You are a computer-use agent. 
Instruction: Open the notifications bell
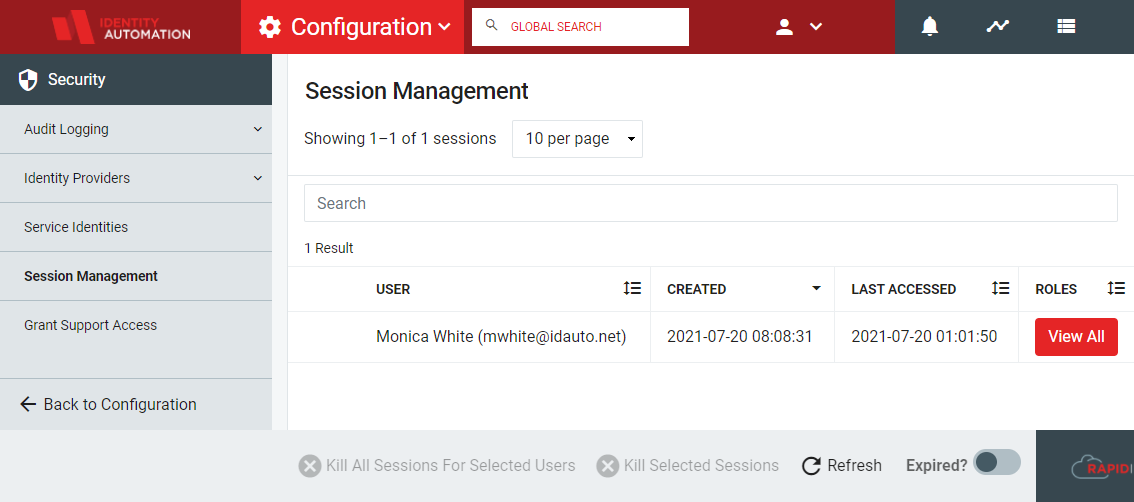pos(929,27)
